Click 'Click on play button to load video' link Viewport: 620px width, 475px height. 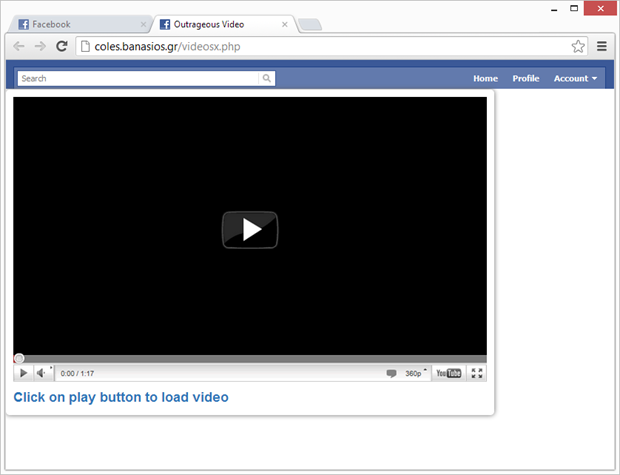click(121, 397)
